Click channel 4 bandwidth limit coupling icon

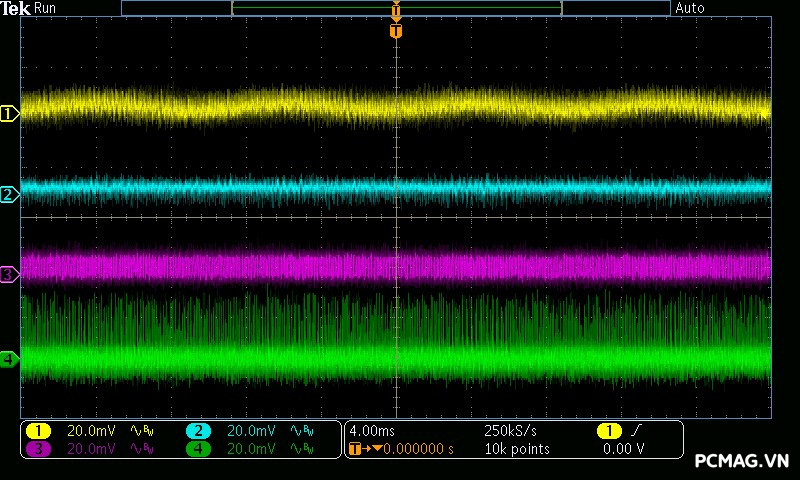point(302,449)
